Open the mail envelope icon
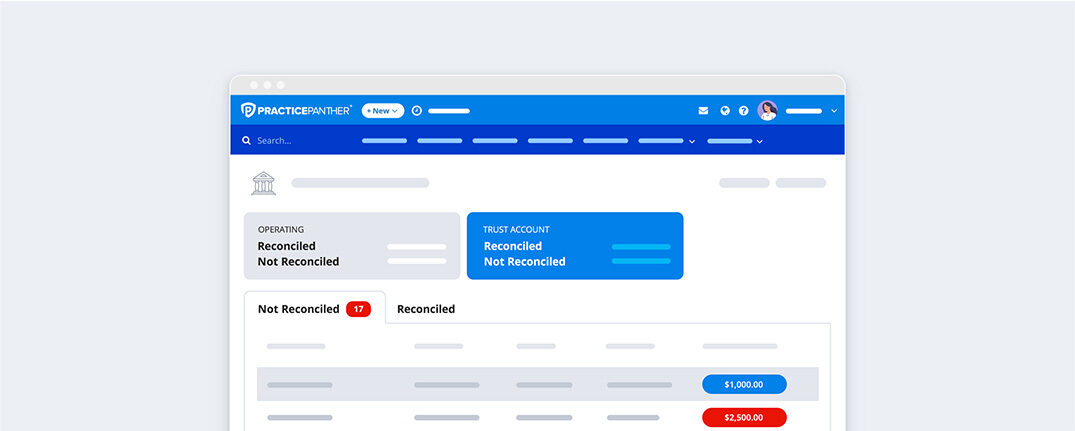The image size is (1075, 431). (x=703, y=110)
